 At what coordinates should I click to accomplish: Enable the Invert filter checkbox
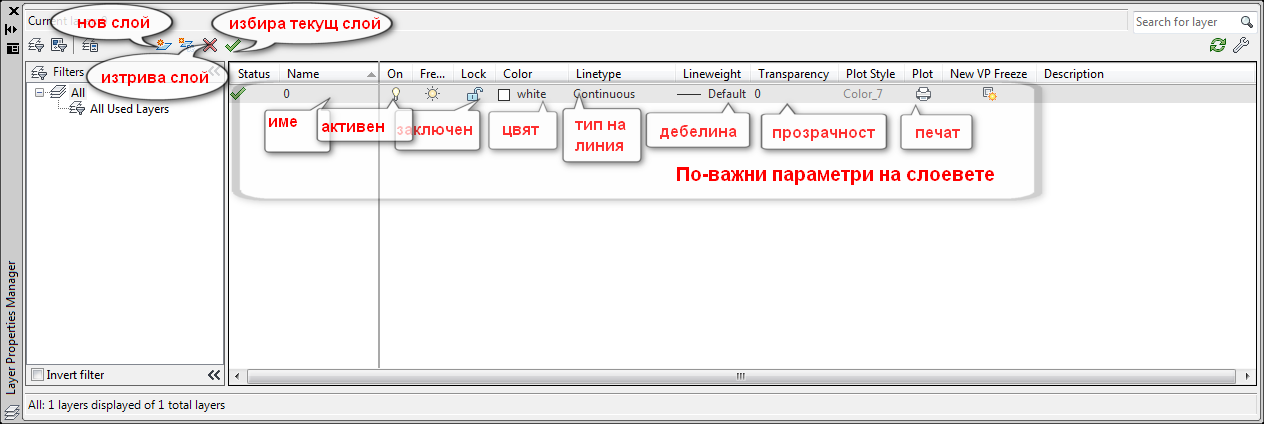point(38,375)
